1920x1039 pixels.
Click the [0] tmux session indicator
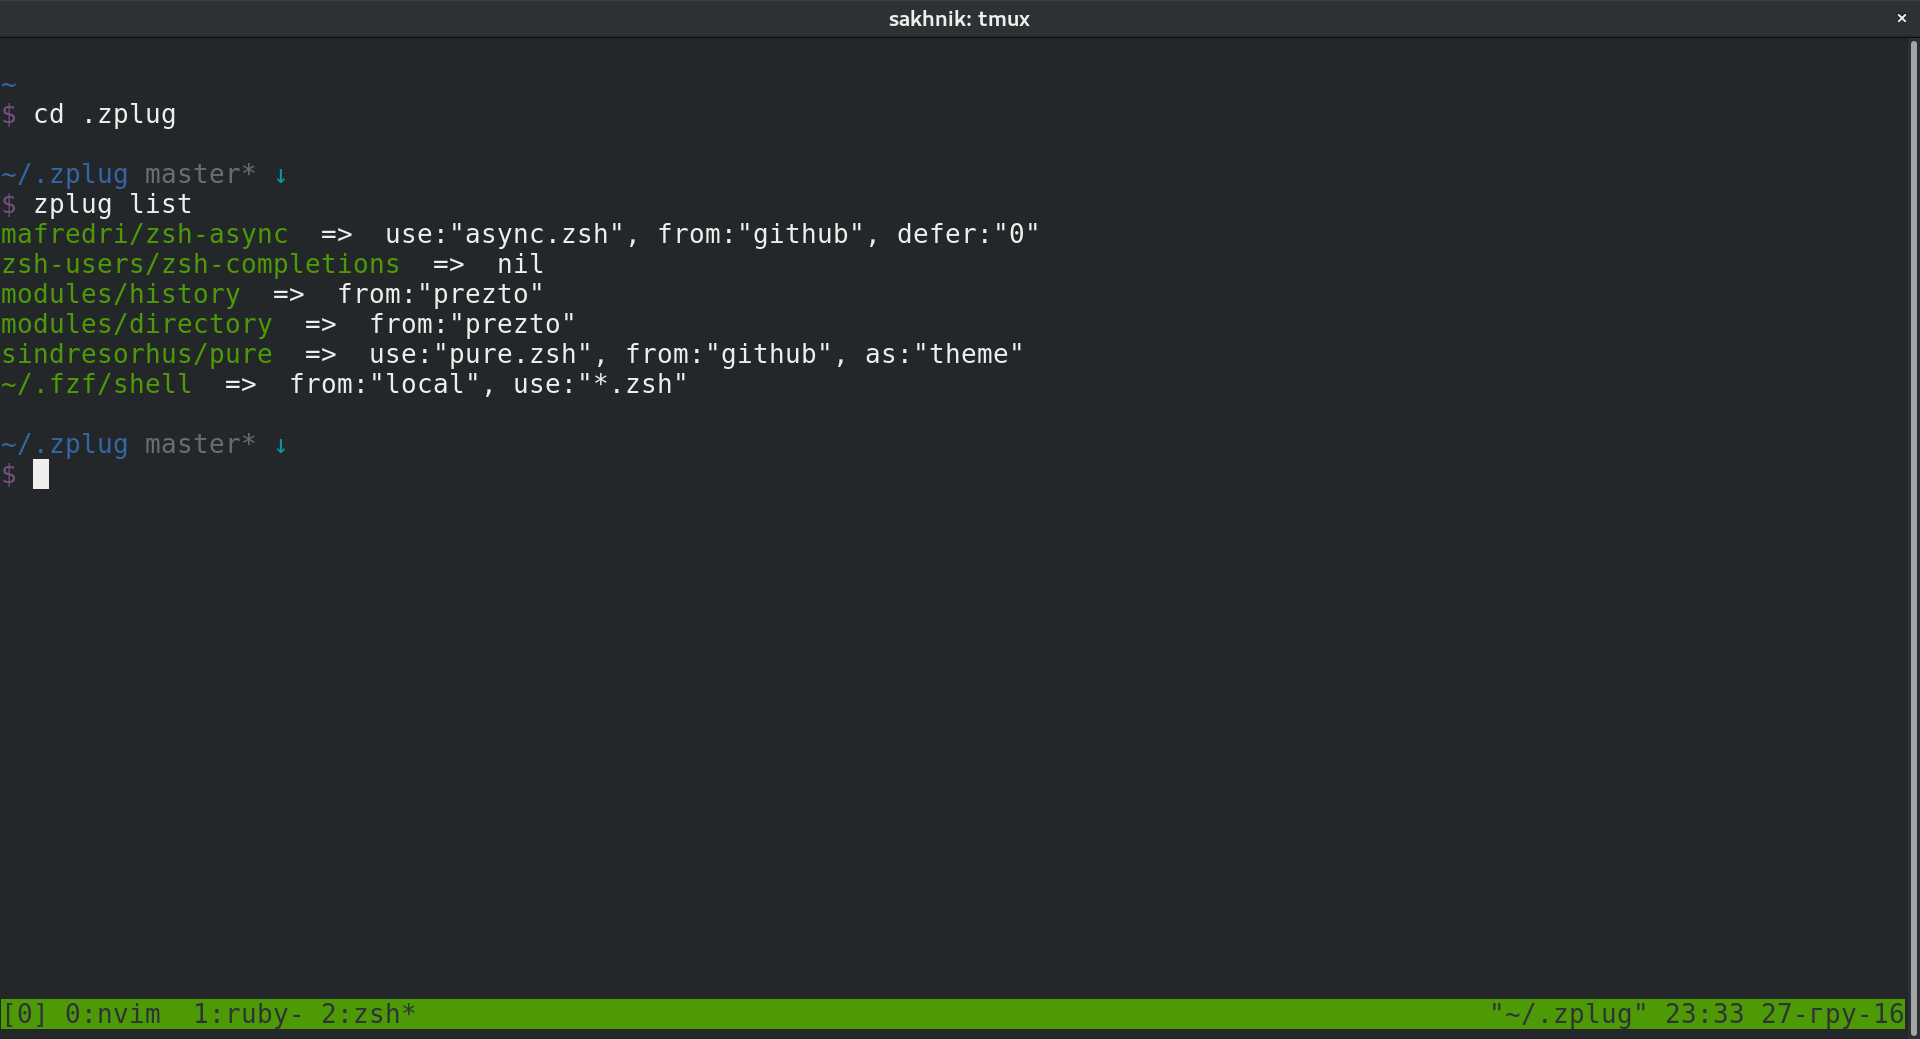(x=25, y=1014)
